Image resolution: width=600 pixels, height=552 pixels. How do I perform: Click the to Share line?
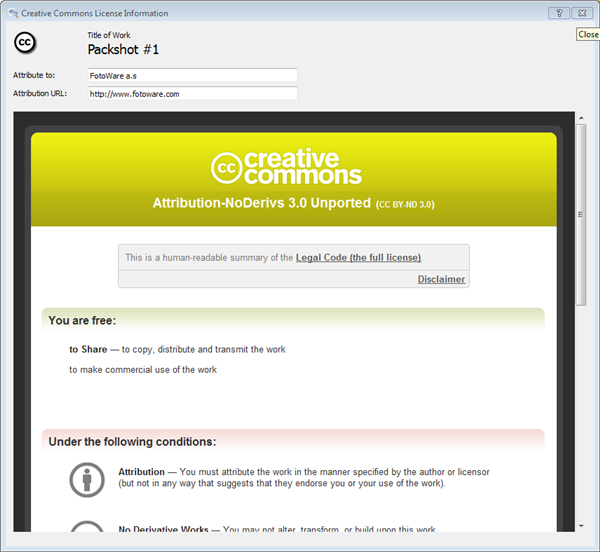(x=177, y=349)
